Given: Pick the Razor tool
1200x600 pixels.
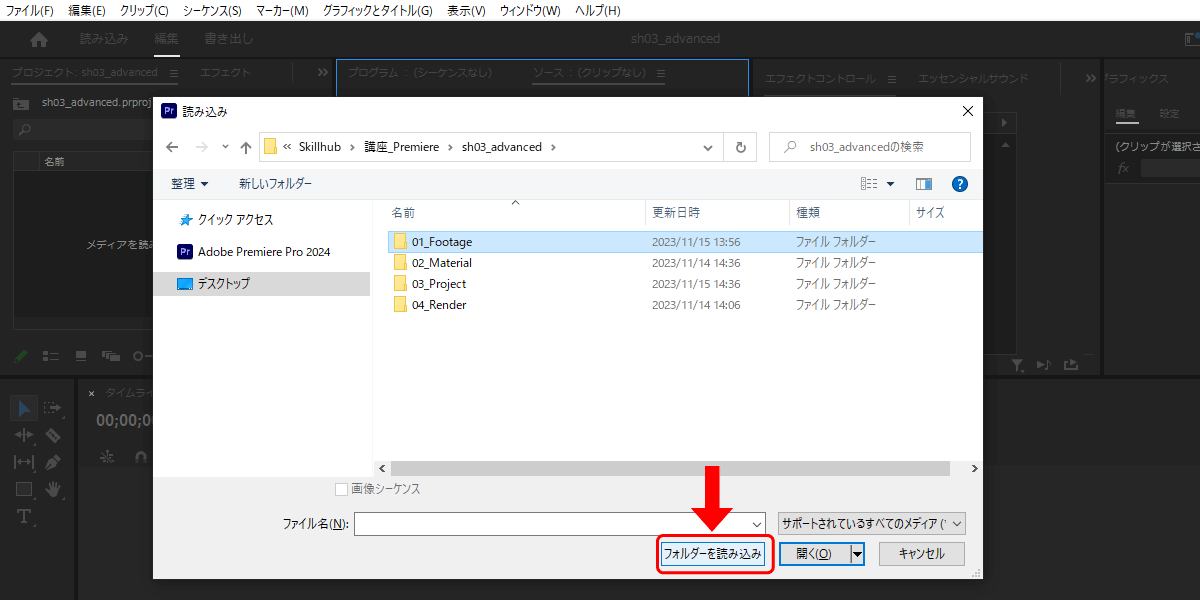Looking at the screenshot, I should pos(52,435).
